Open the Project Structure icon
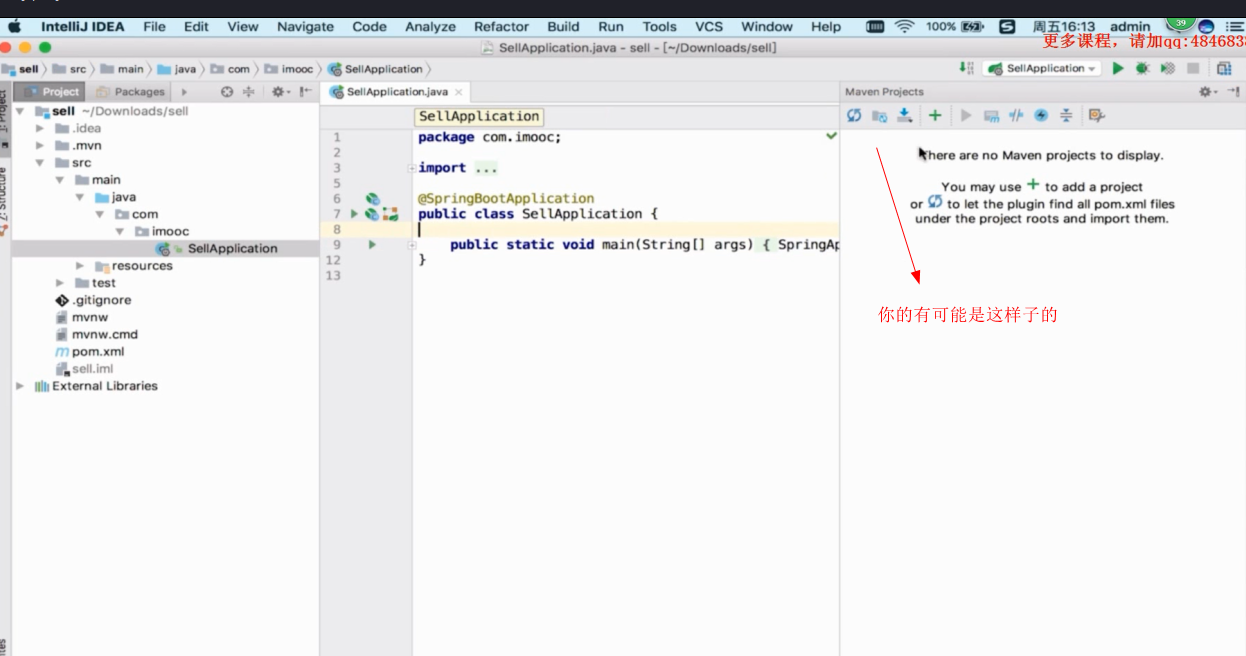 tap(1224, 68)
